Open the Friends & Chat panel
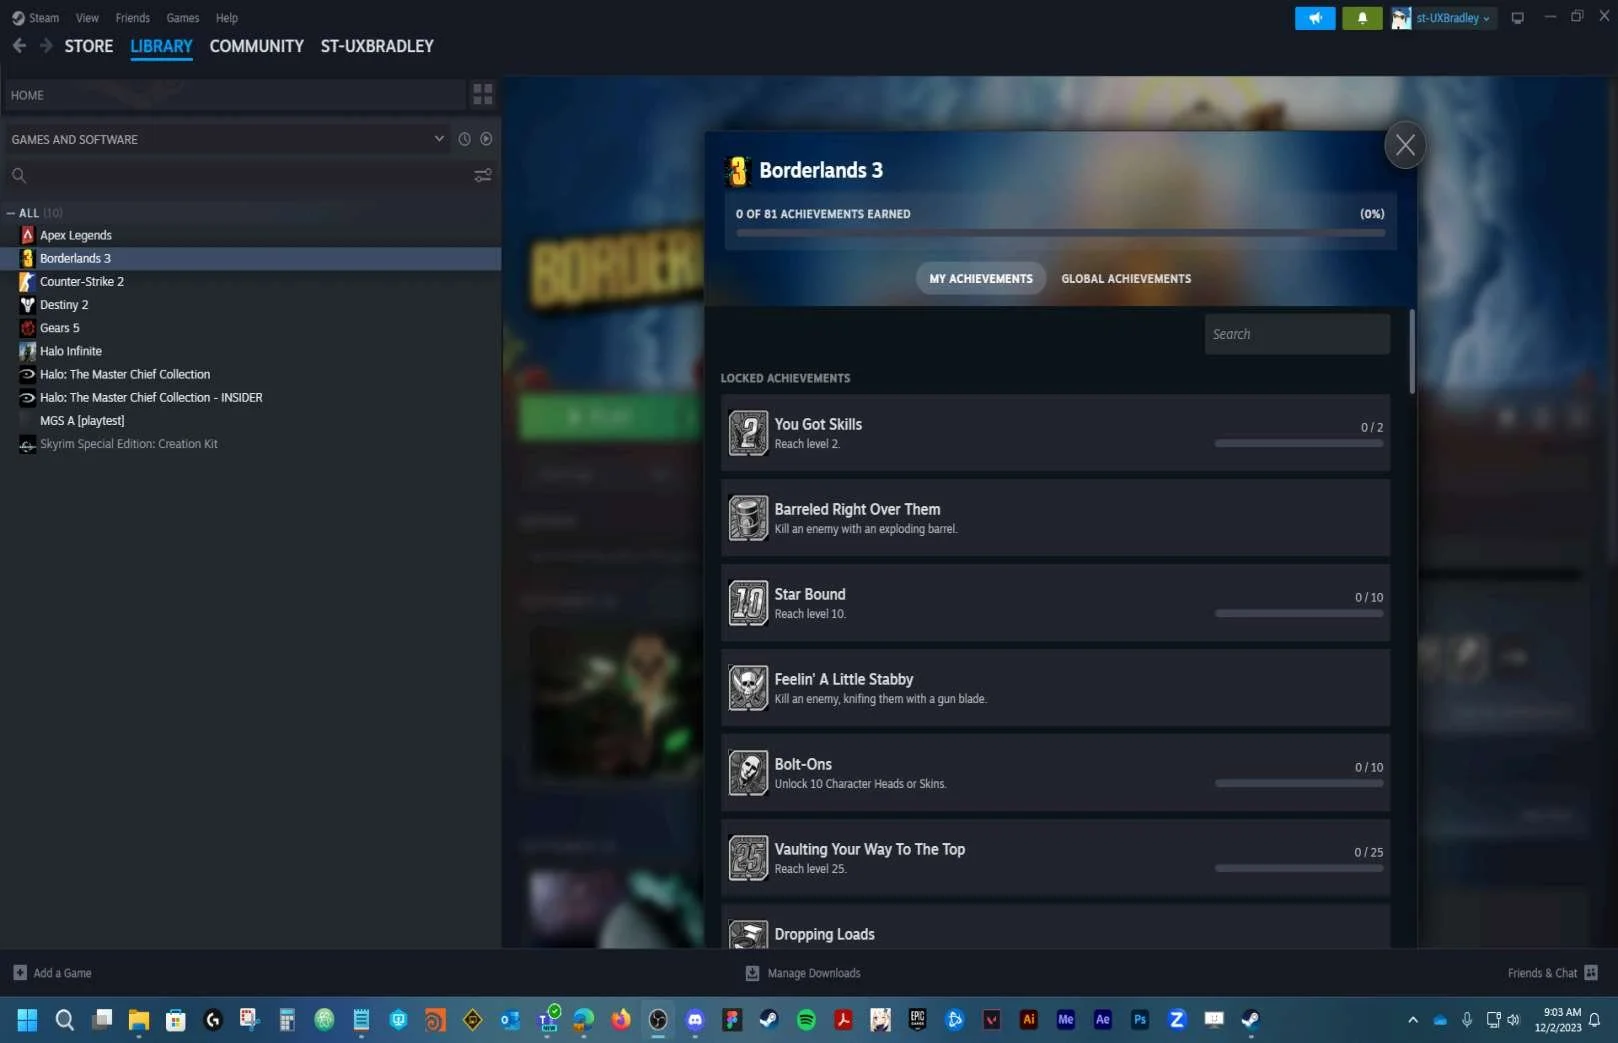Viewport: 1618px width, 1043px height. (1542, 973)
